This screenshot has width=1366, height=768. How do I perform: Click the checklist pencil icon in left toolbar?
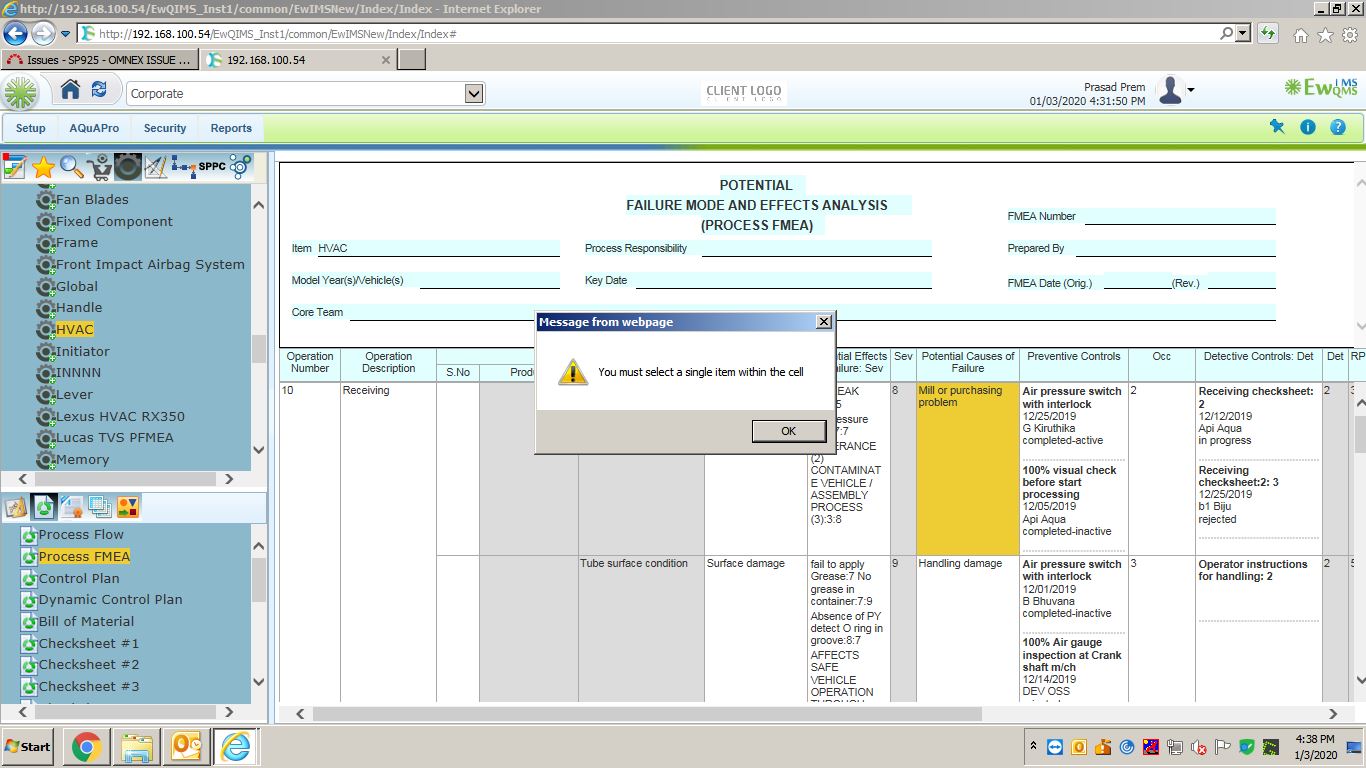coord(14,167)
